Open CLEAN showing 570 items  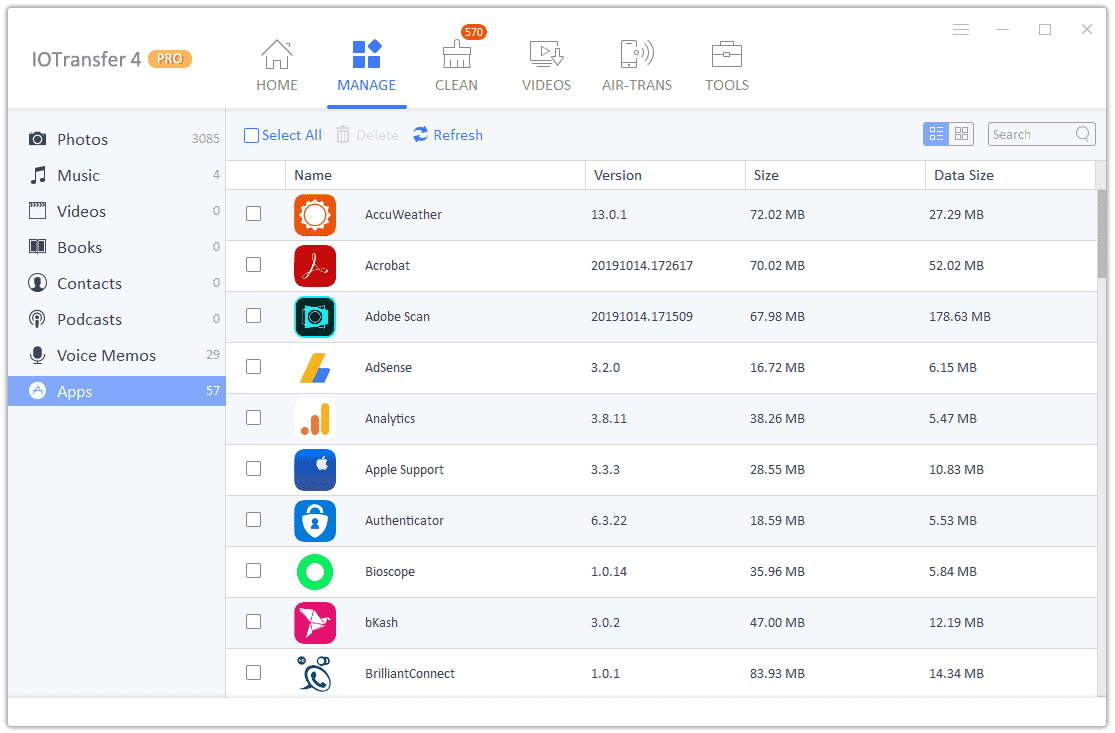[x=456, y=64]
